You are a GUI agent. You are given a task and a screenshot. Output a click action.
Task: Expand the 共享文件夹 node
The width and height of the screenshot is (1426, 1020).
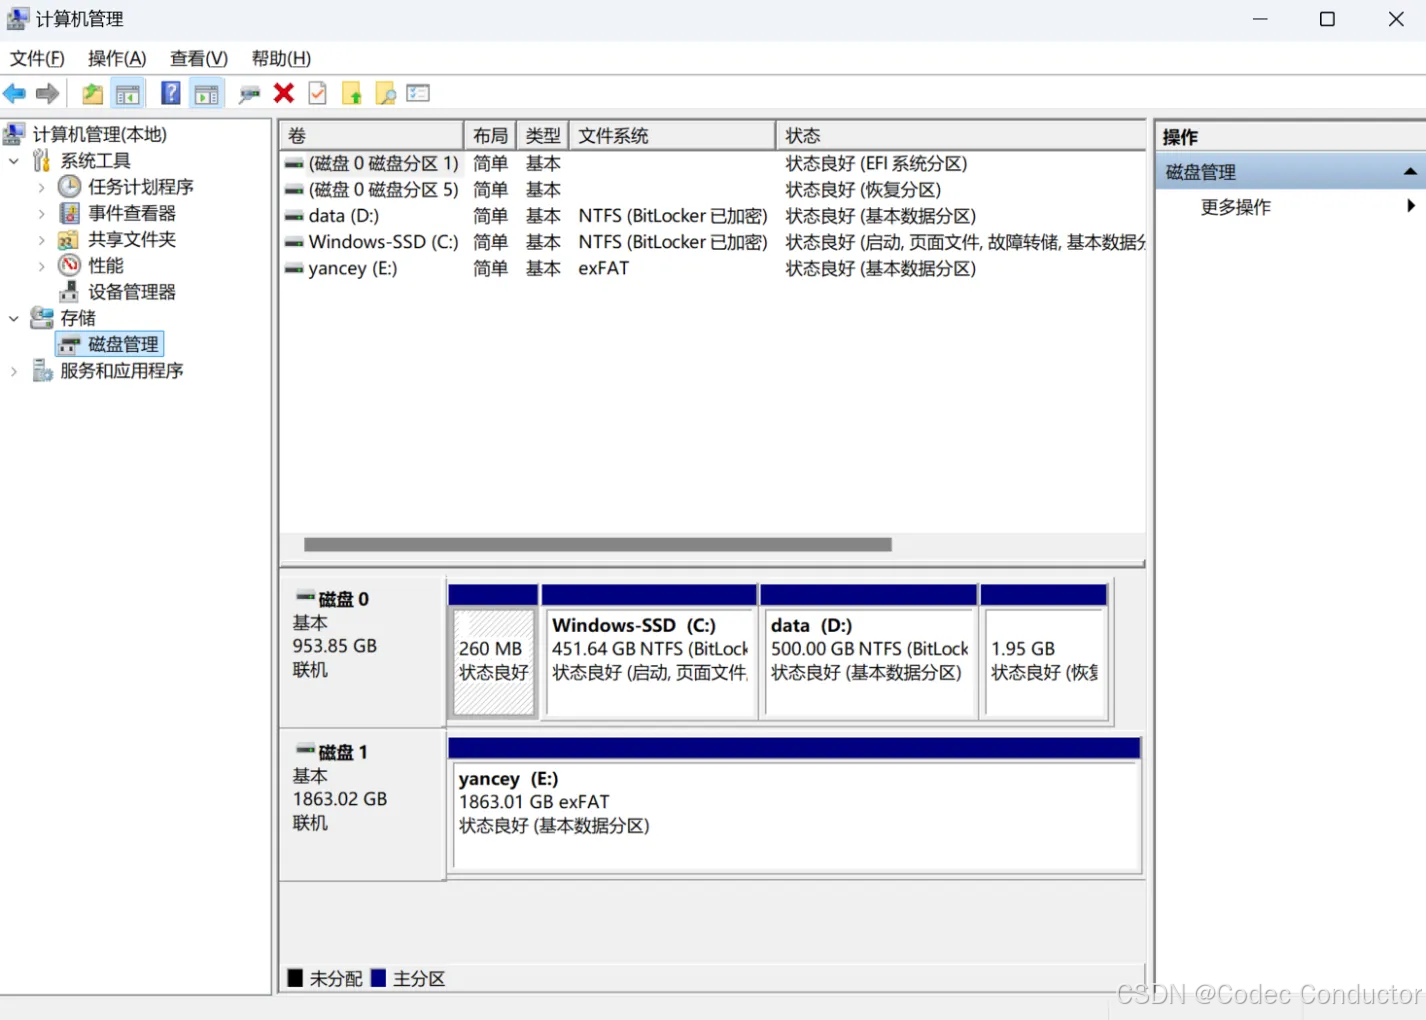pyautogui.click(x=41, y=240)
